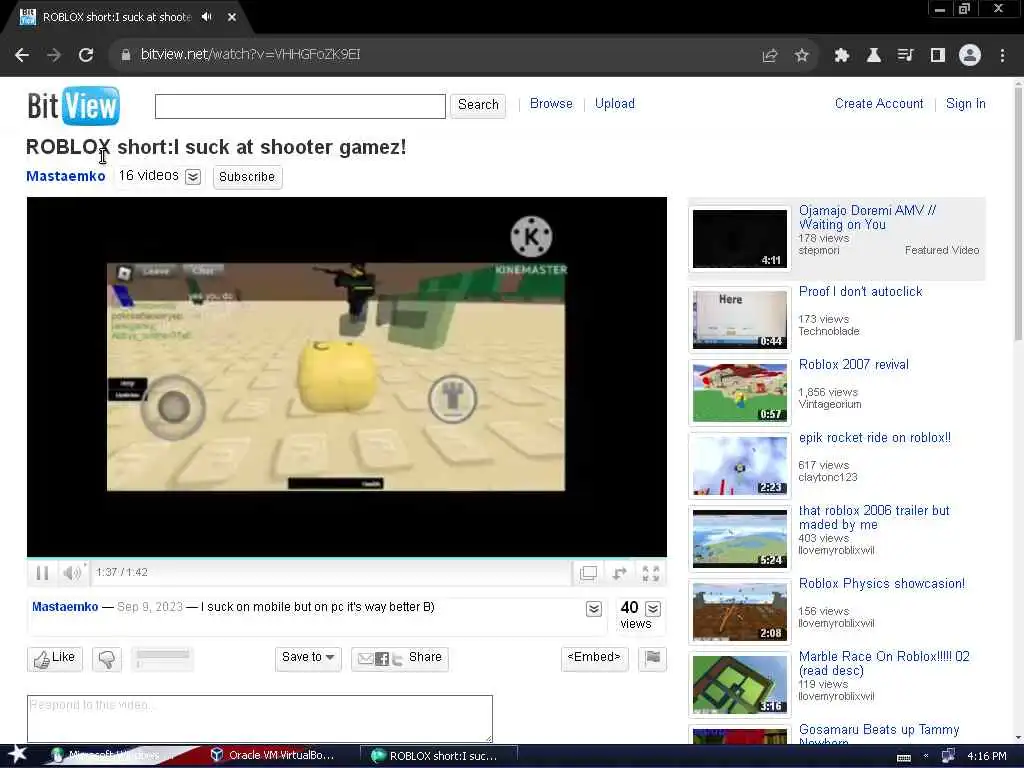Click the loop/replay arrow icon in player

point(620,573)
